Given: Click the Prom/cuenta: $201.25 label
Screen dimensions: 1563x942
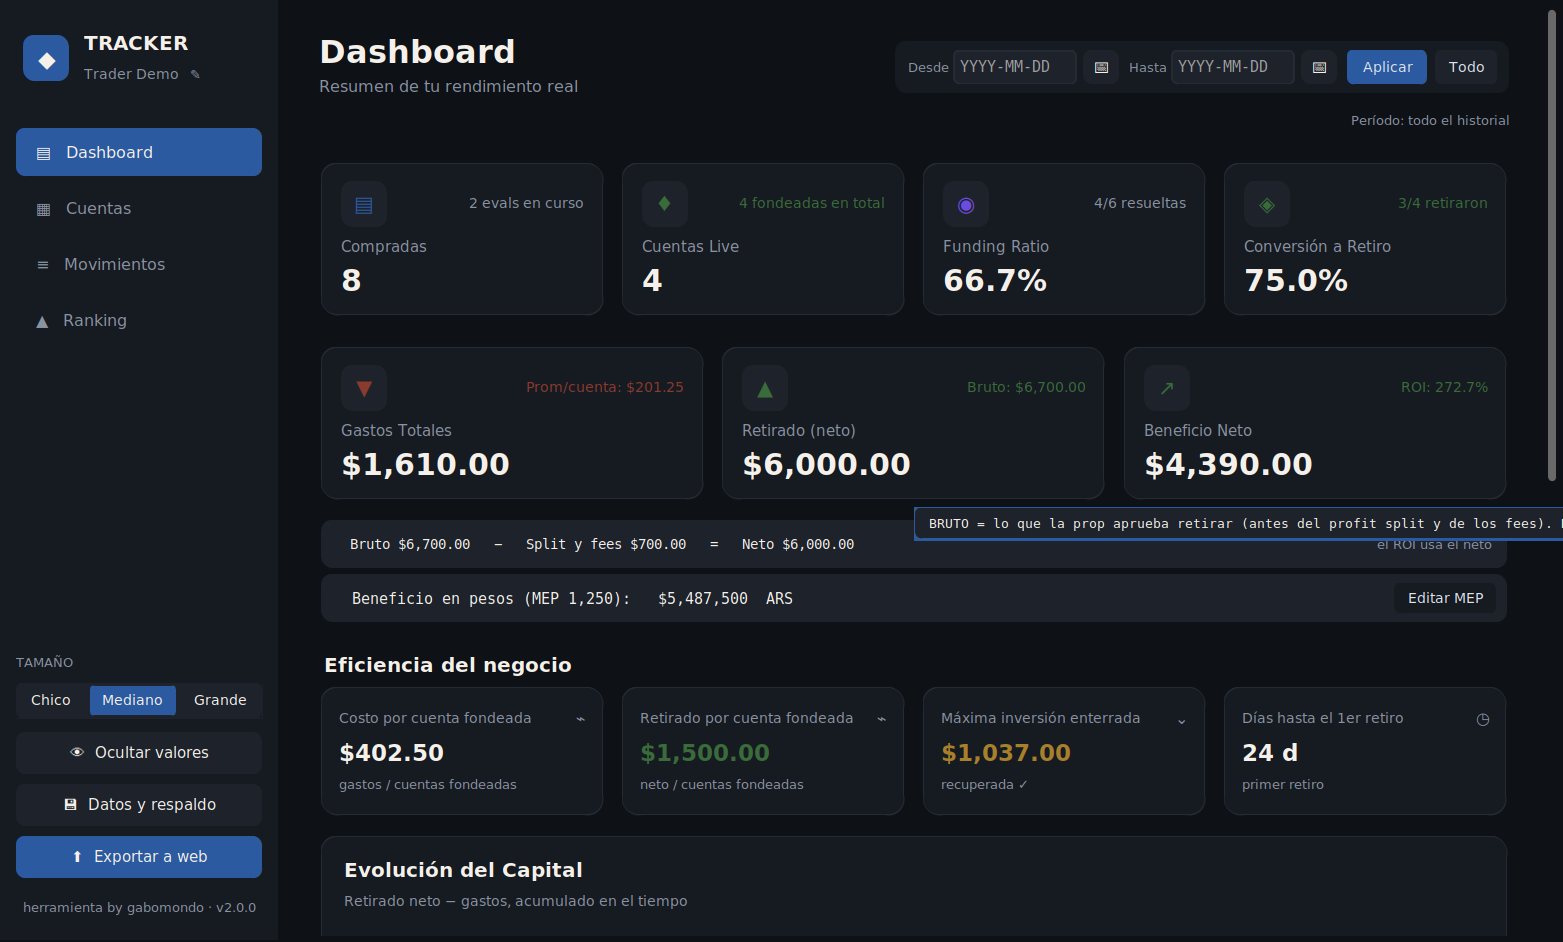Looking at the screenshot, I should click(605, 387).
